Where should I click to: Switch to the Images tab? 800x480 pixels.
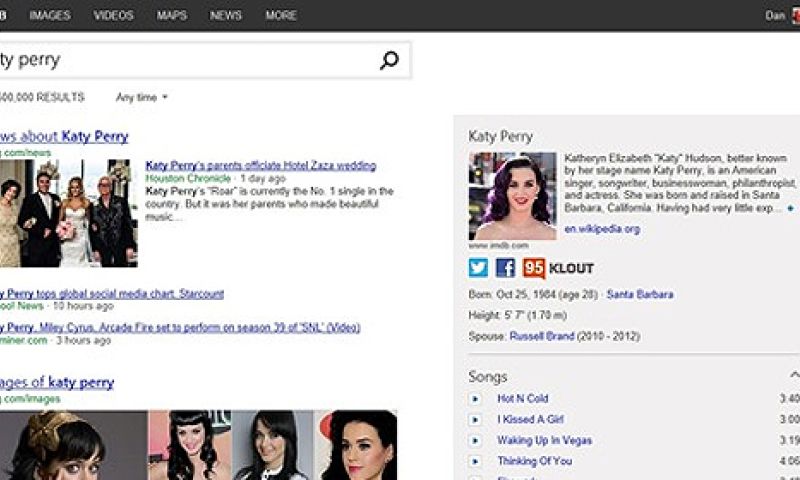tap(50, 15)
